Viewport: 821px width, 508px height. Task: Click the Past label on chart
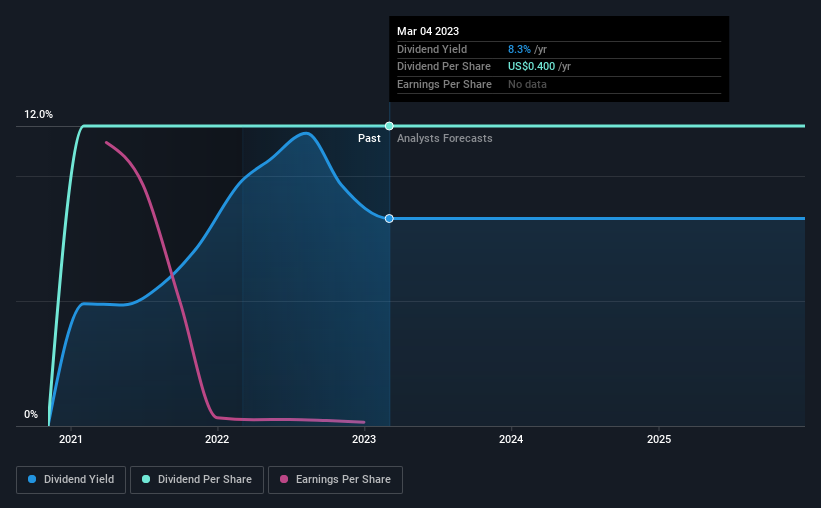(369, 138)
